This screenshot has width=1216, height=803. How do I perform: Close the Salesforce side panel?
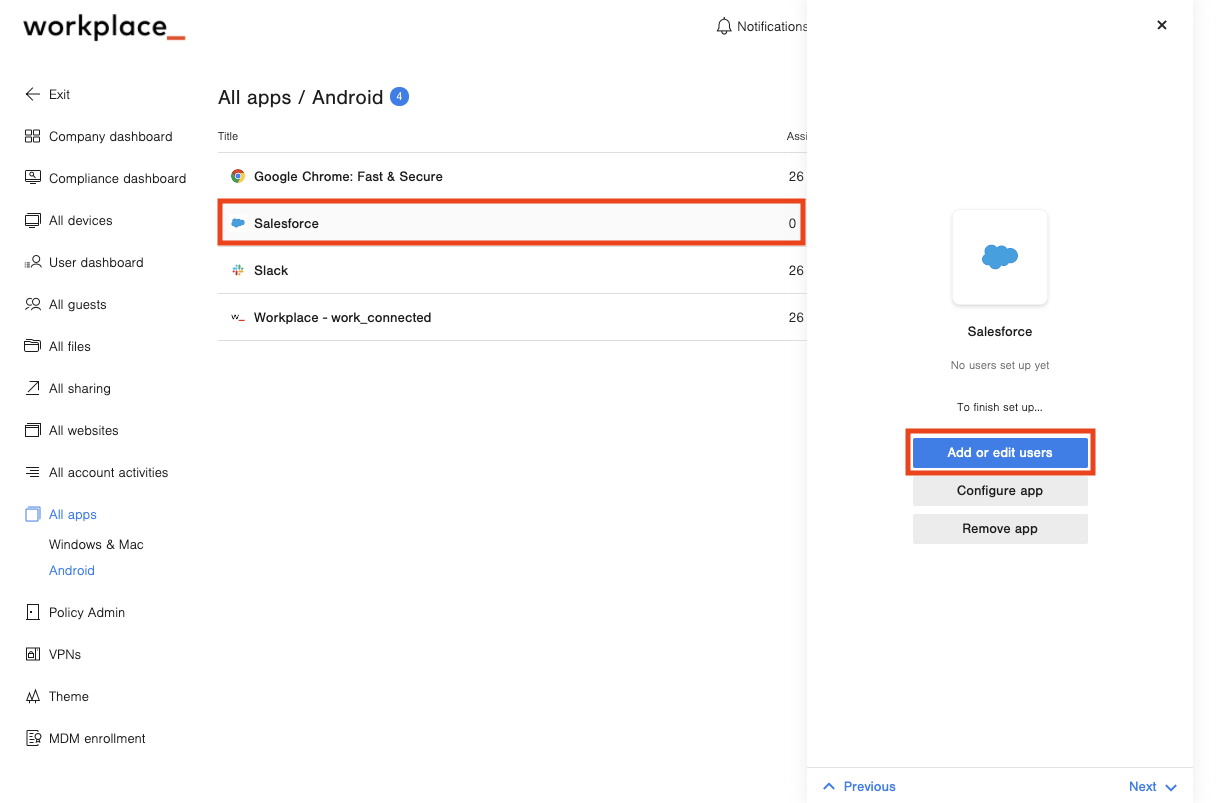point(1162,25)
